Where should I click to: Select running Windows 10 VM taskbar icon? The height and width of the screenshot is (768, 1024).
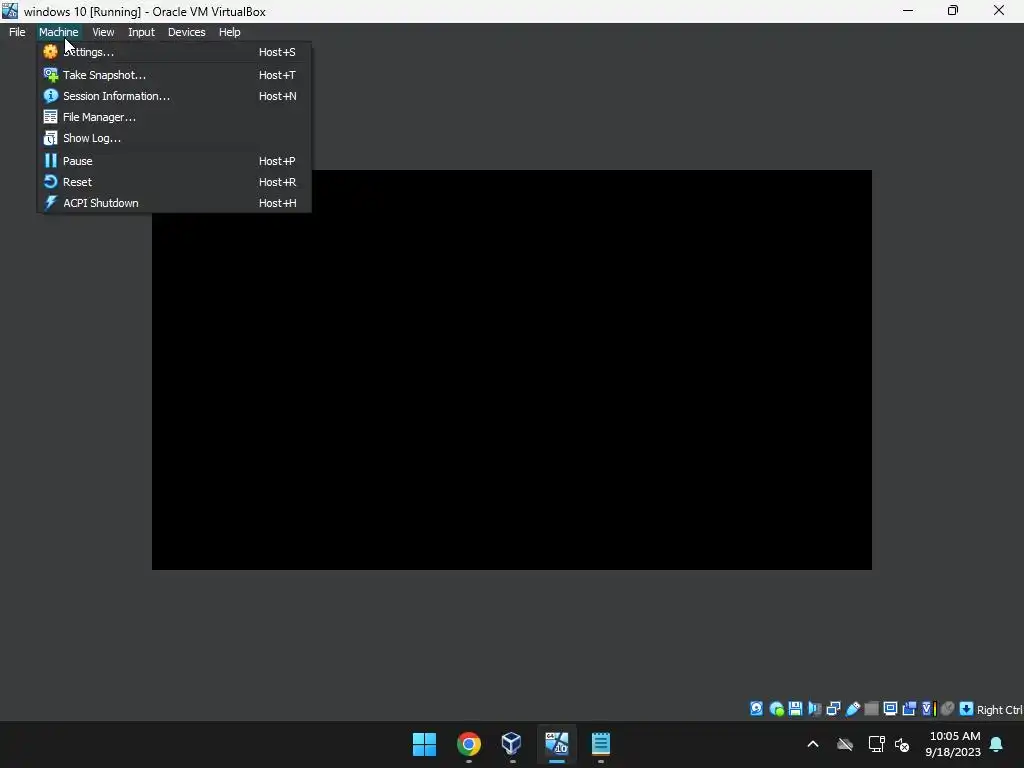556,744
